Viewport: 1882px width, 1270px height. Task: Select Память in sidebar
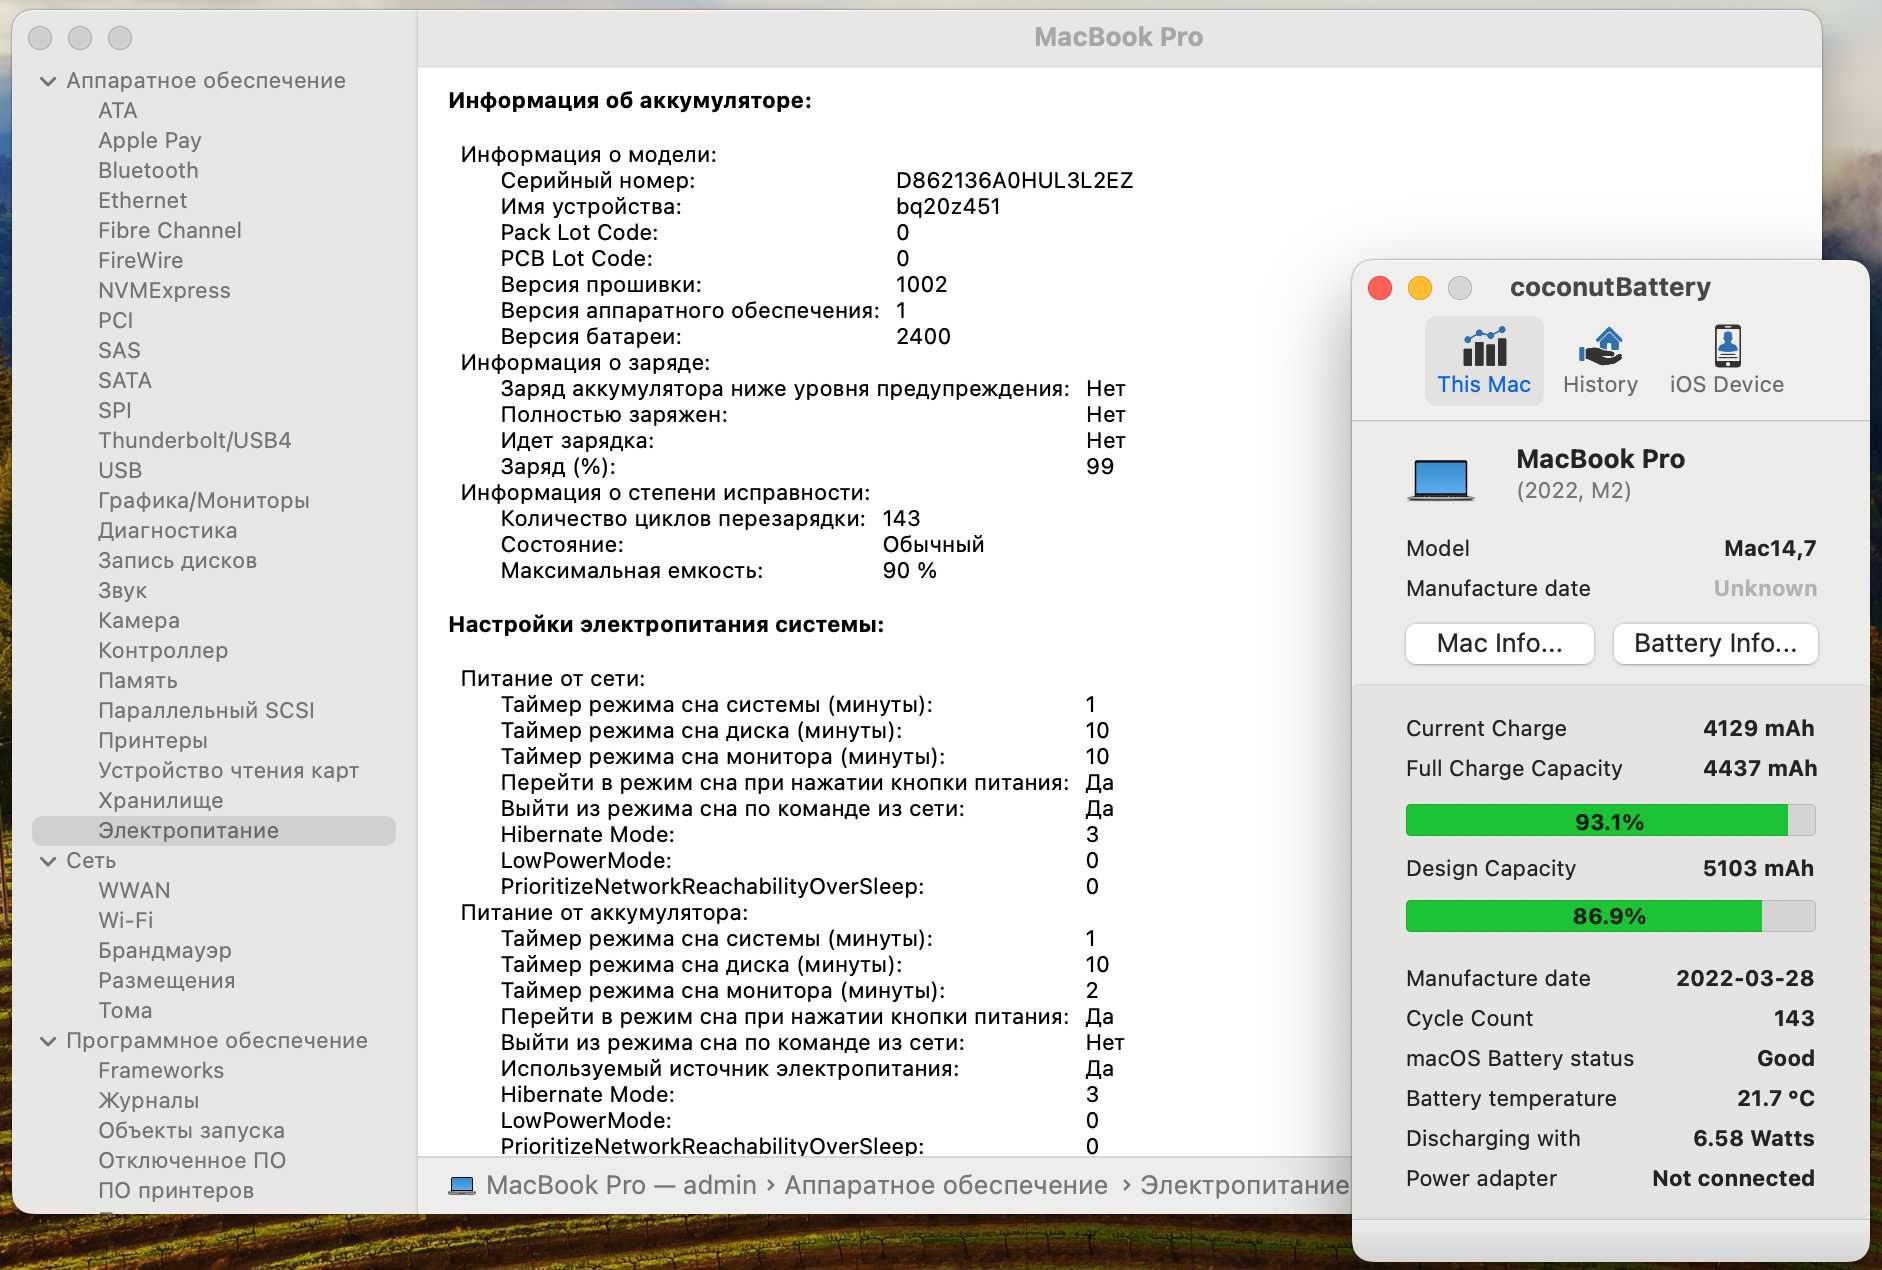click(x=138, y=681)
